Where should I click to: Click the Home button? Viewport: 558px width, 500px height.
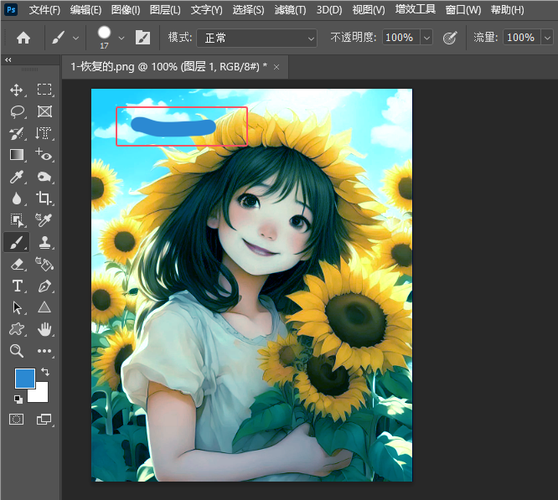[x=23, y=38]
